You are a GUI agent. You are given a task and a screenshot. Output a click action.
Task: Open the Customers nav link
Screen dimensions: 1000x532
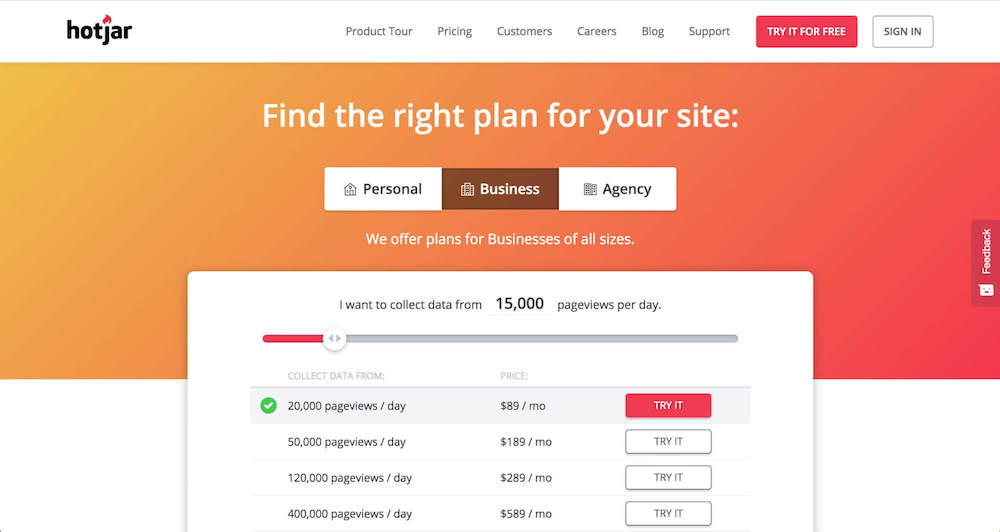click(x=524, y=31)
